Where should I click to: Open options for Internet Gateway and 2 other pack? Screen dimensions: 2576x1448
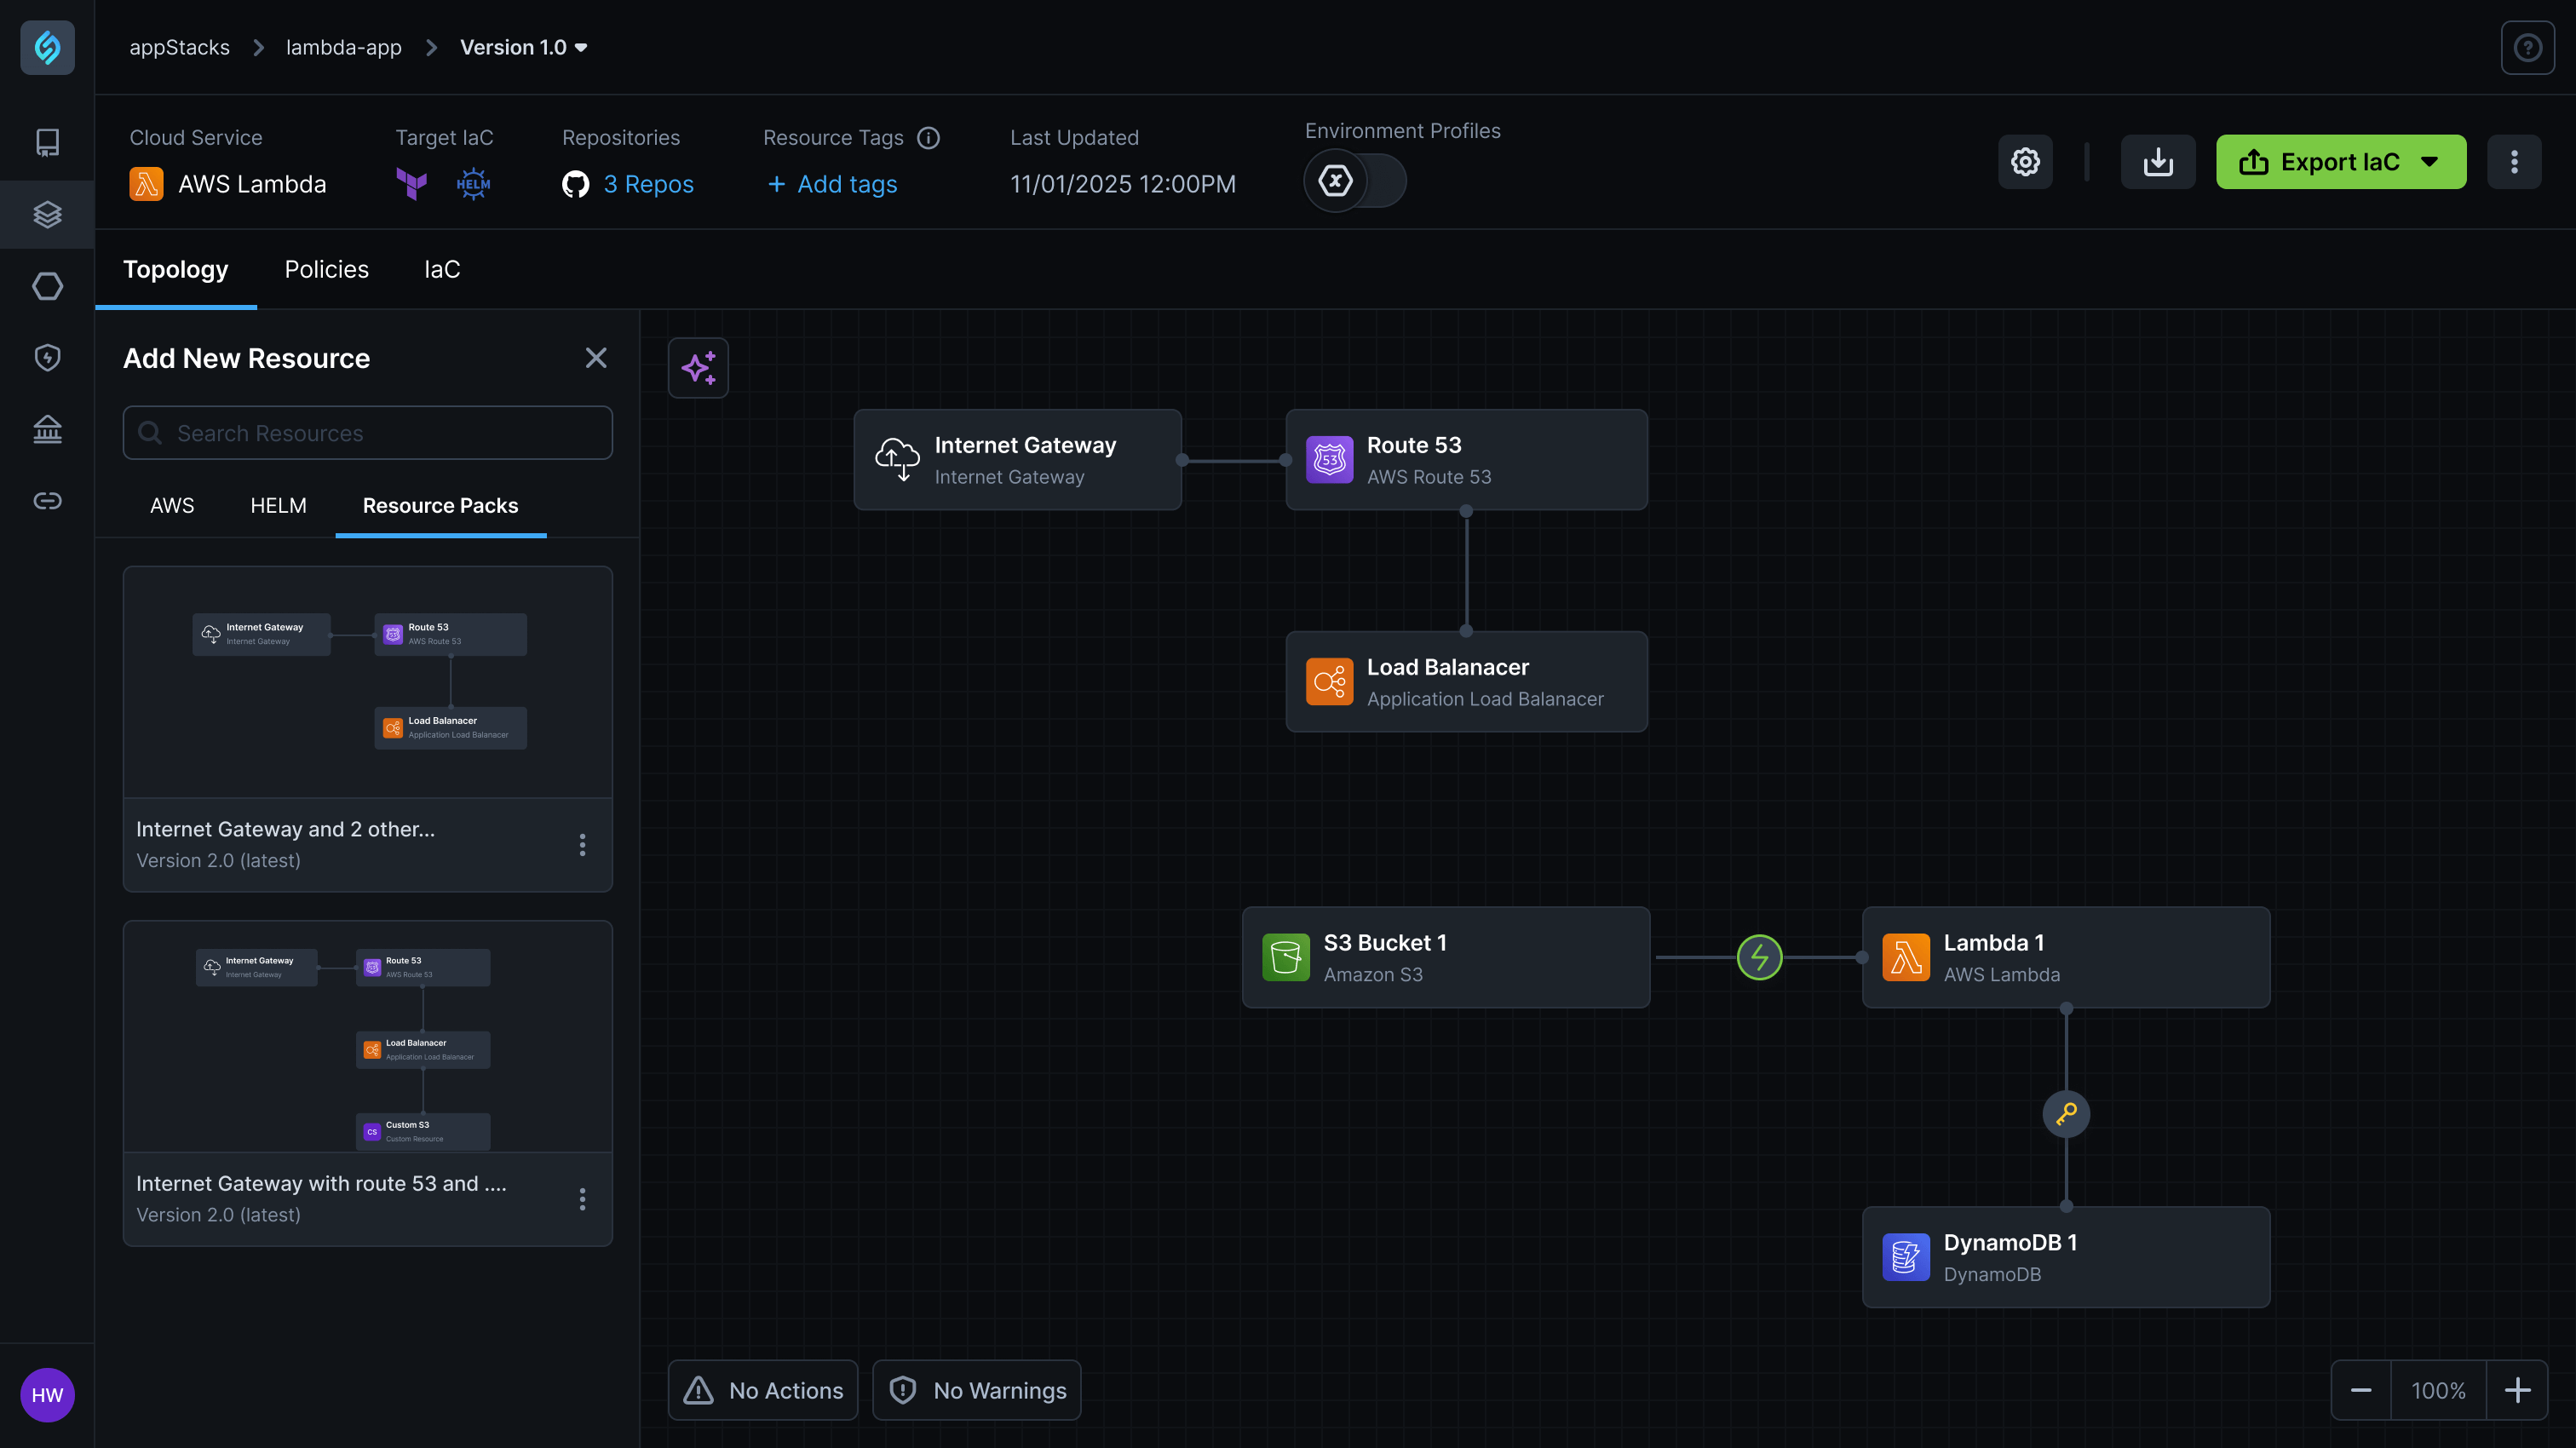582,845
